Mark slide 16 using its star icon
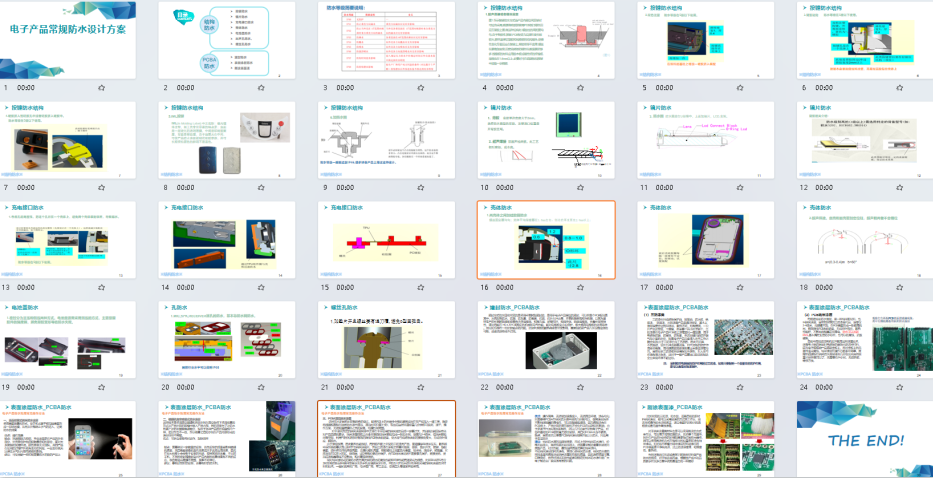Viewport: 933px width, 478px height. click(x=581, y=288)
